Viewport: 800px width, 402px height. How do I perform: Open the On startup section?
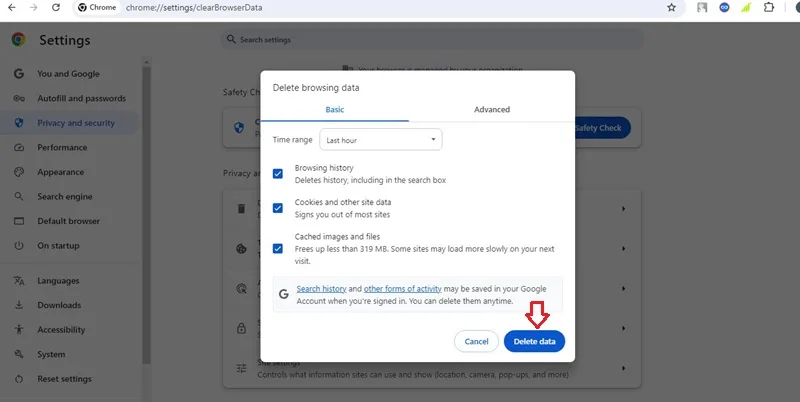pos(58,245)
